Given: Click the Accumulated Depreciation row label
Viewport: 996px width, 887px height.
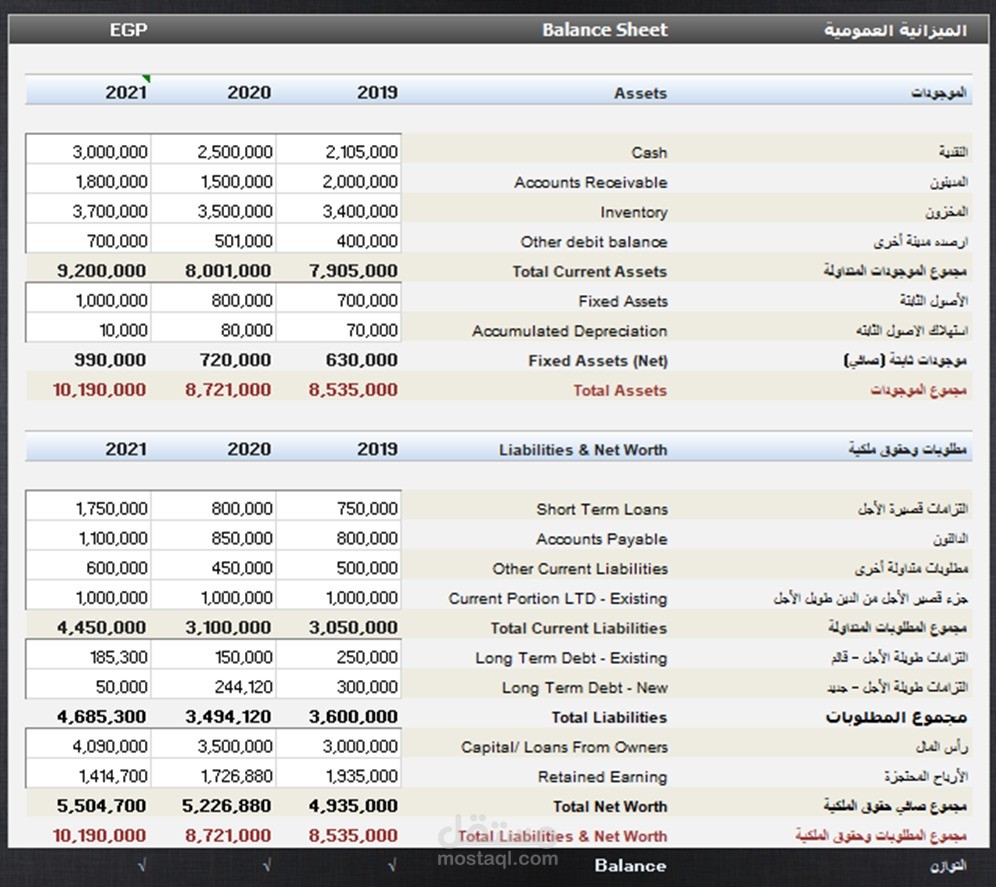Looking at the screenshot, I should tap(569, 330).
